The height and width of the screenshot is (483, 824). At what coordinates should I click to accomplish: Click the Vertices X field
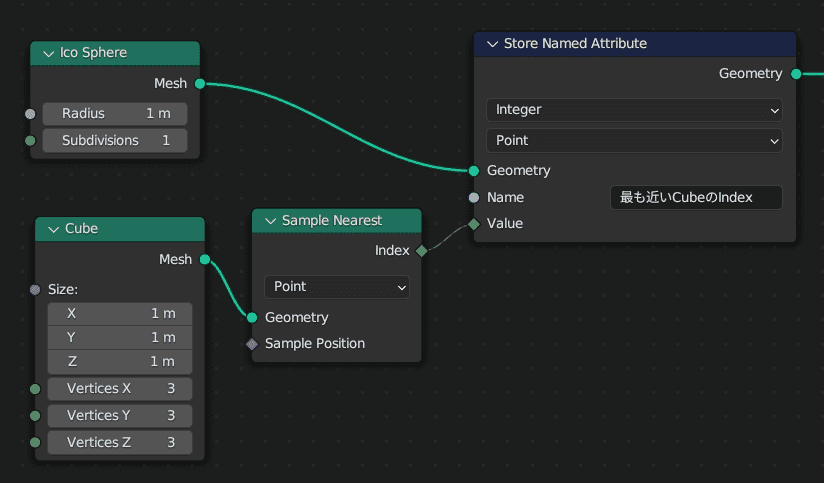(x=120, y=388)
